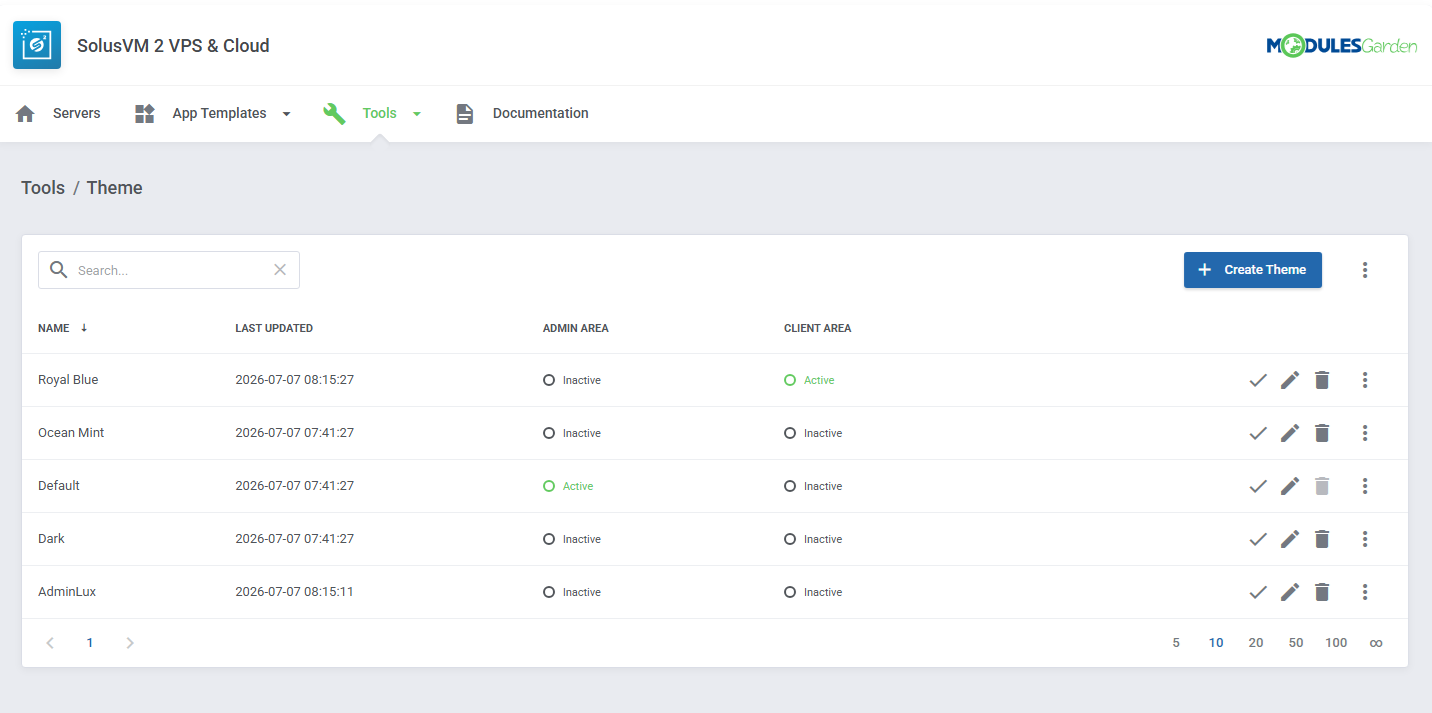1432x713 pixels.
Task: Click the Last Updated column header
Action: pyautogui.click(x=274, y=328)
